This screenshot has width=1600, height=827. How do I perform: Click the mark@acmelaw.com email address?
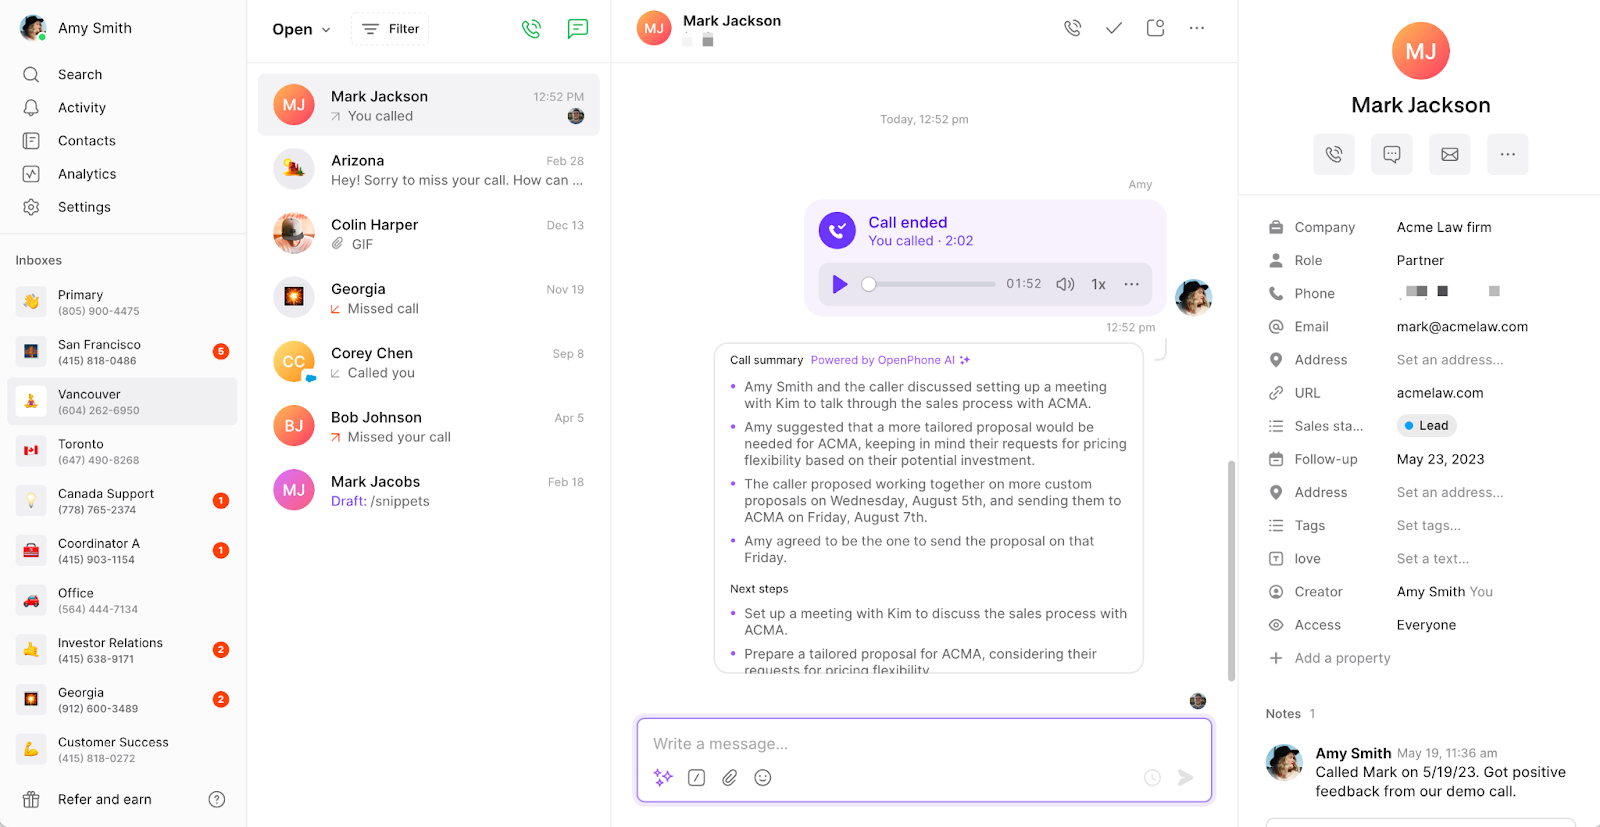pos(1462,326)
